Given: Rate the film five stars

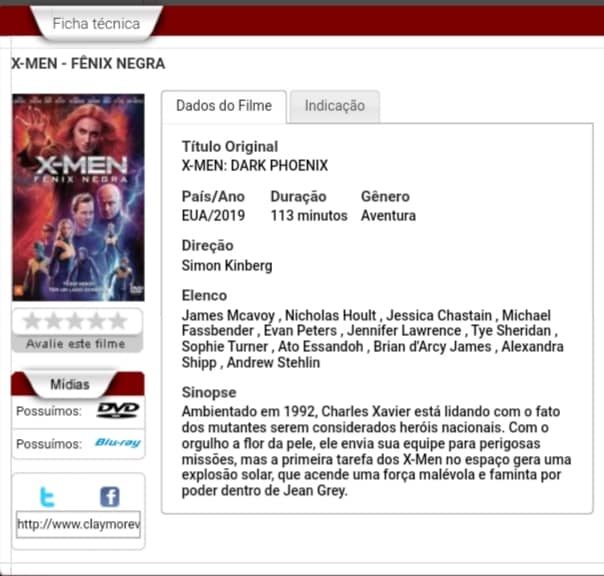Looking at the screenshot, I should pos(118,321).
